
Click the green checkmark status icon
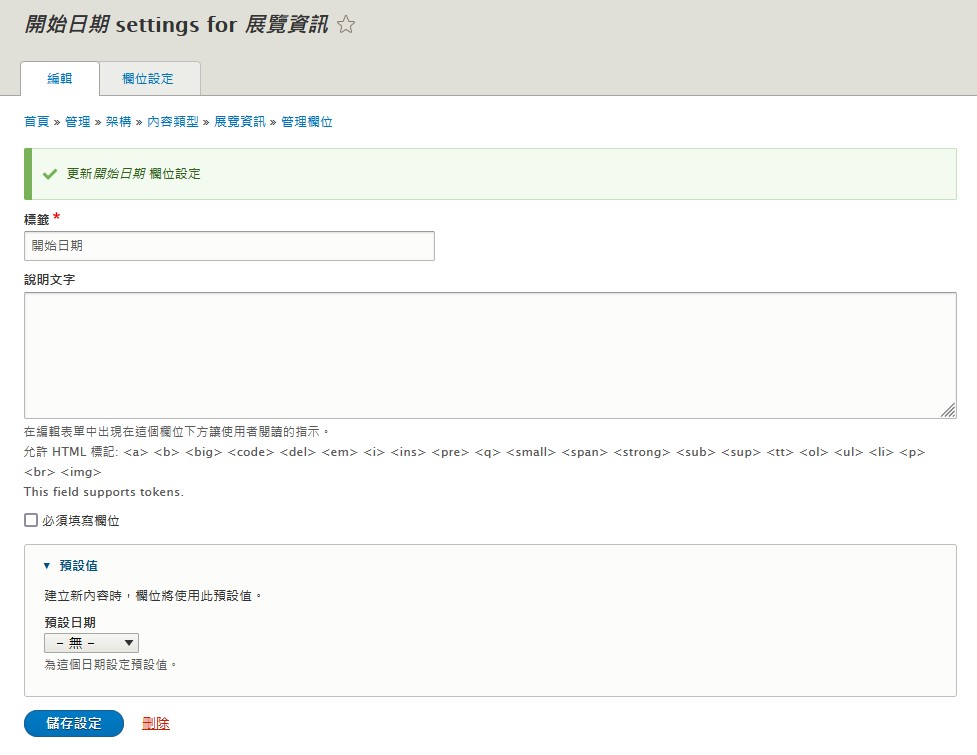click(x=49, y=174)
